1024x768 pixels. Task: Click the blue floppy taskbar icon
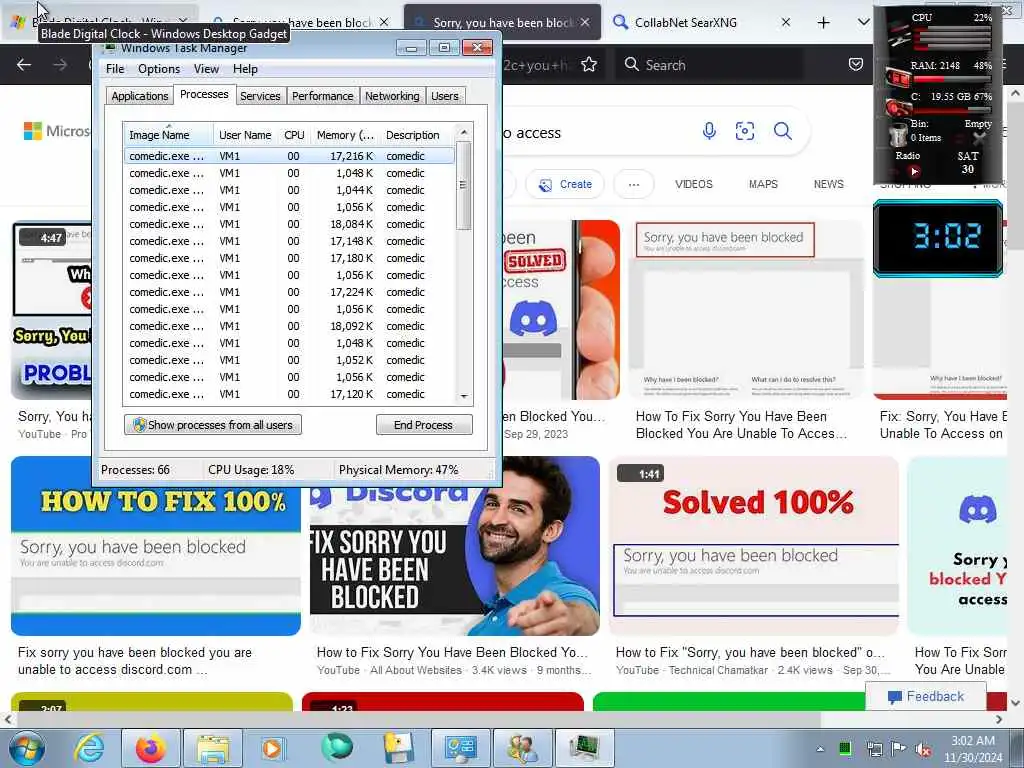398,748
